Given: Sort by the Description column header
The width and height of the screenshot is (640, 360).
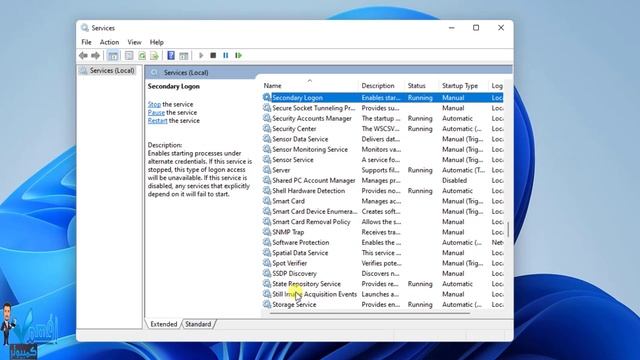Looking at the screenshot, I should click(x=381, y=86).
